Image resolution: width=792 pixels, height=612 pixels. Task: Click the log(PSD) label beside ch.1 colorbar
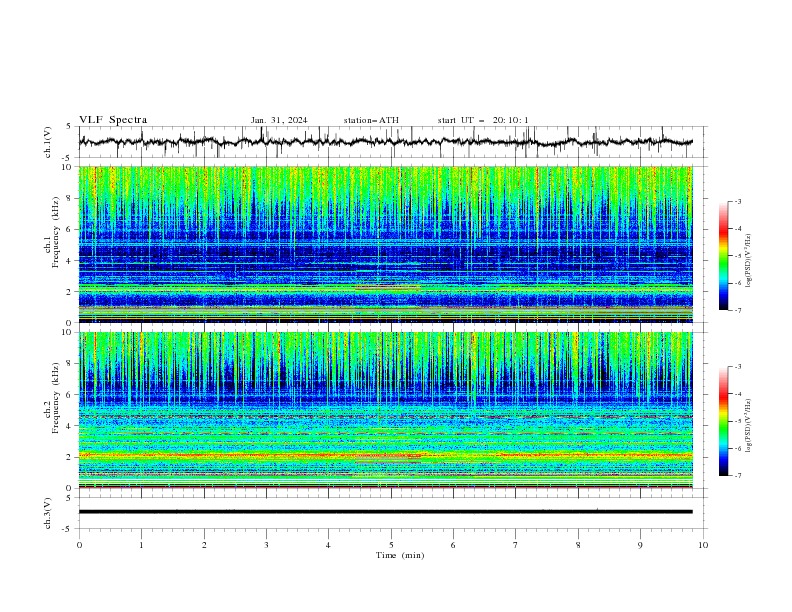749,261
